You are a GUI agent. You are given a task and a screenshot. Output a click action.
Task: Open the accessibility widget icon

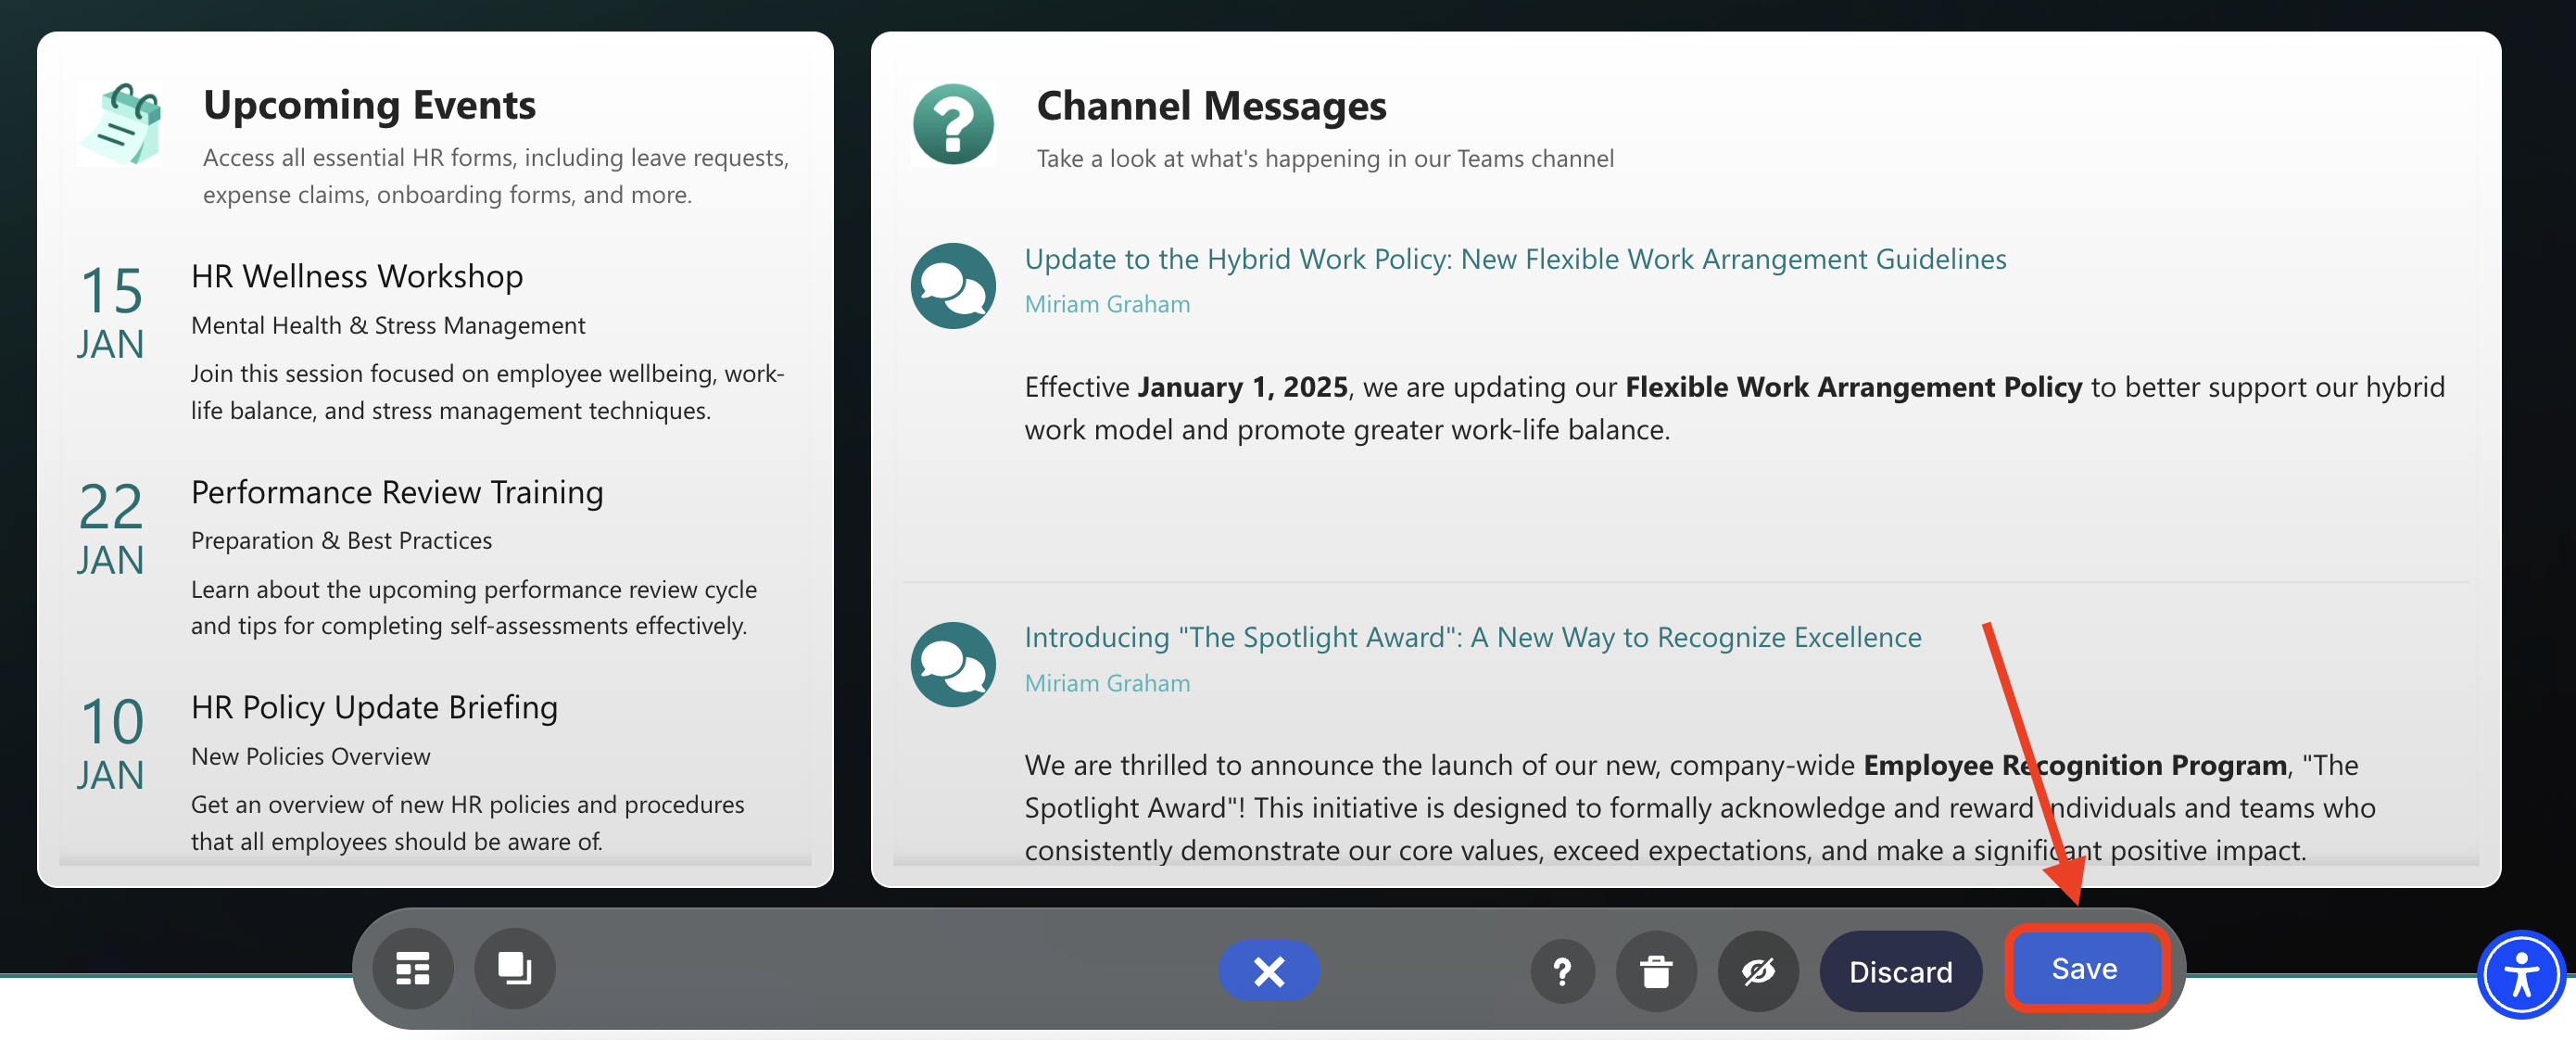2520,975
